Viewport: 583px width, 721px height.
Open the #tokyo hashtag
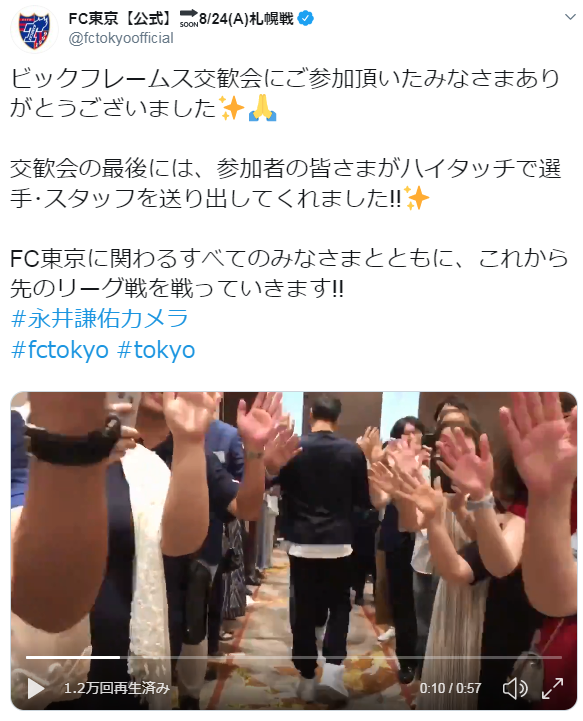[x=156, y=350]
